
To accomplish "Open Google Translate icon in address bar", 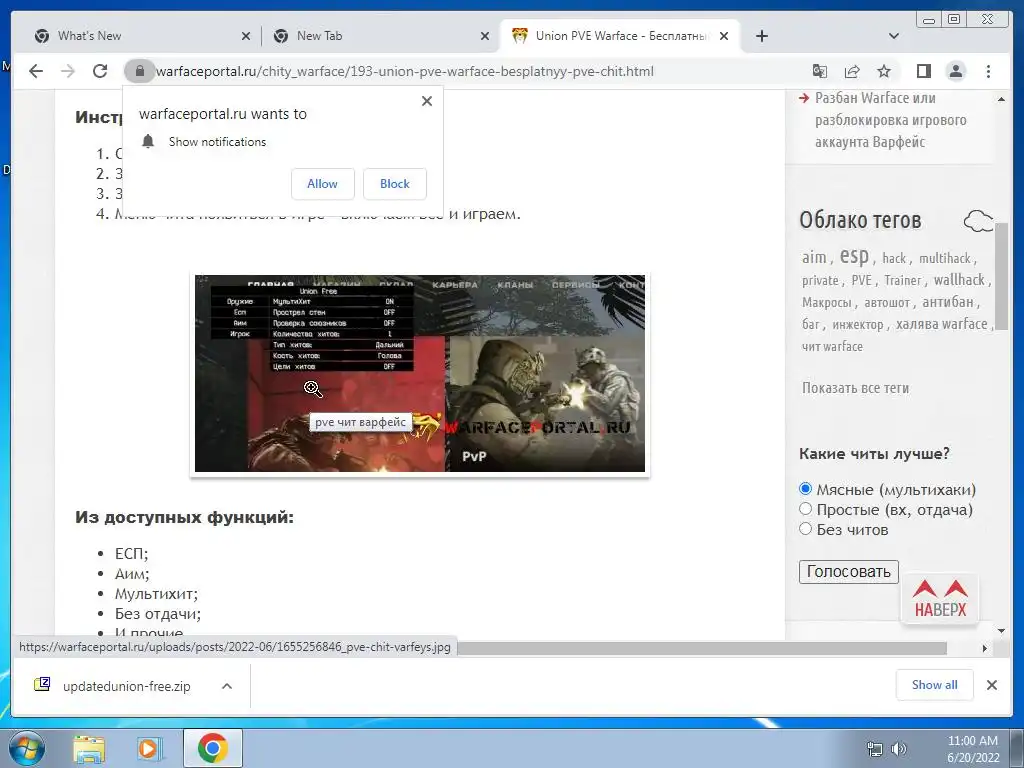I will 820,71.
